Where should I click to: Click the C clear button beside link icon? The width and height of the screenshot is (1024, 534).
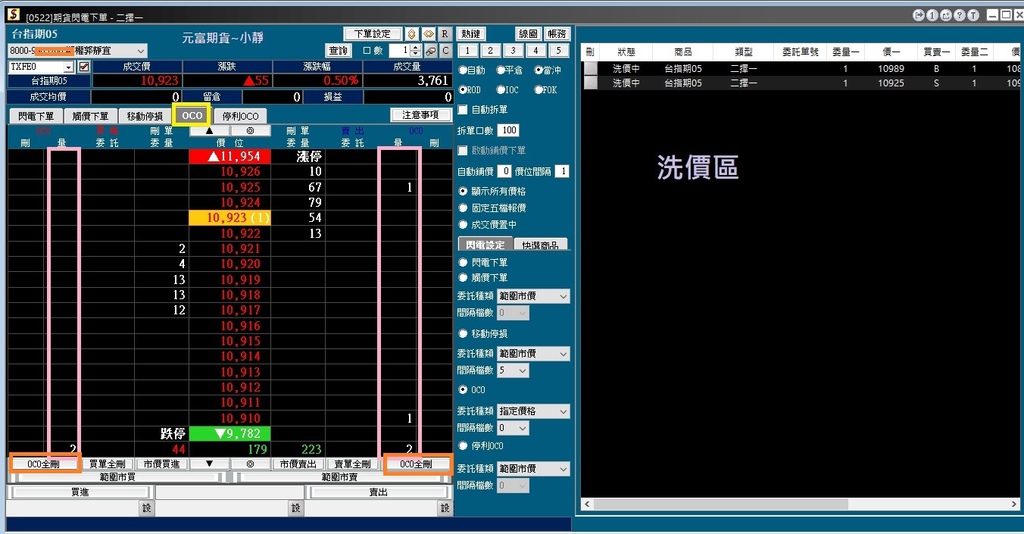pos(445,51)
